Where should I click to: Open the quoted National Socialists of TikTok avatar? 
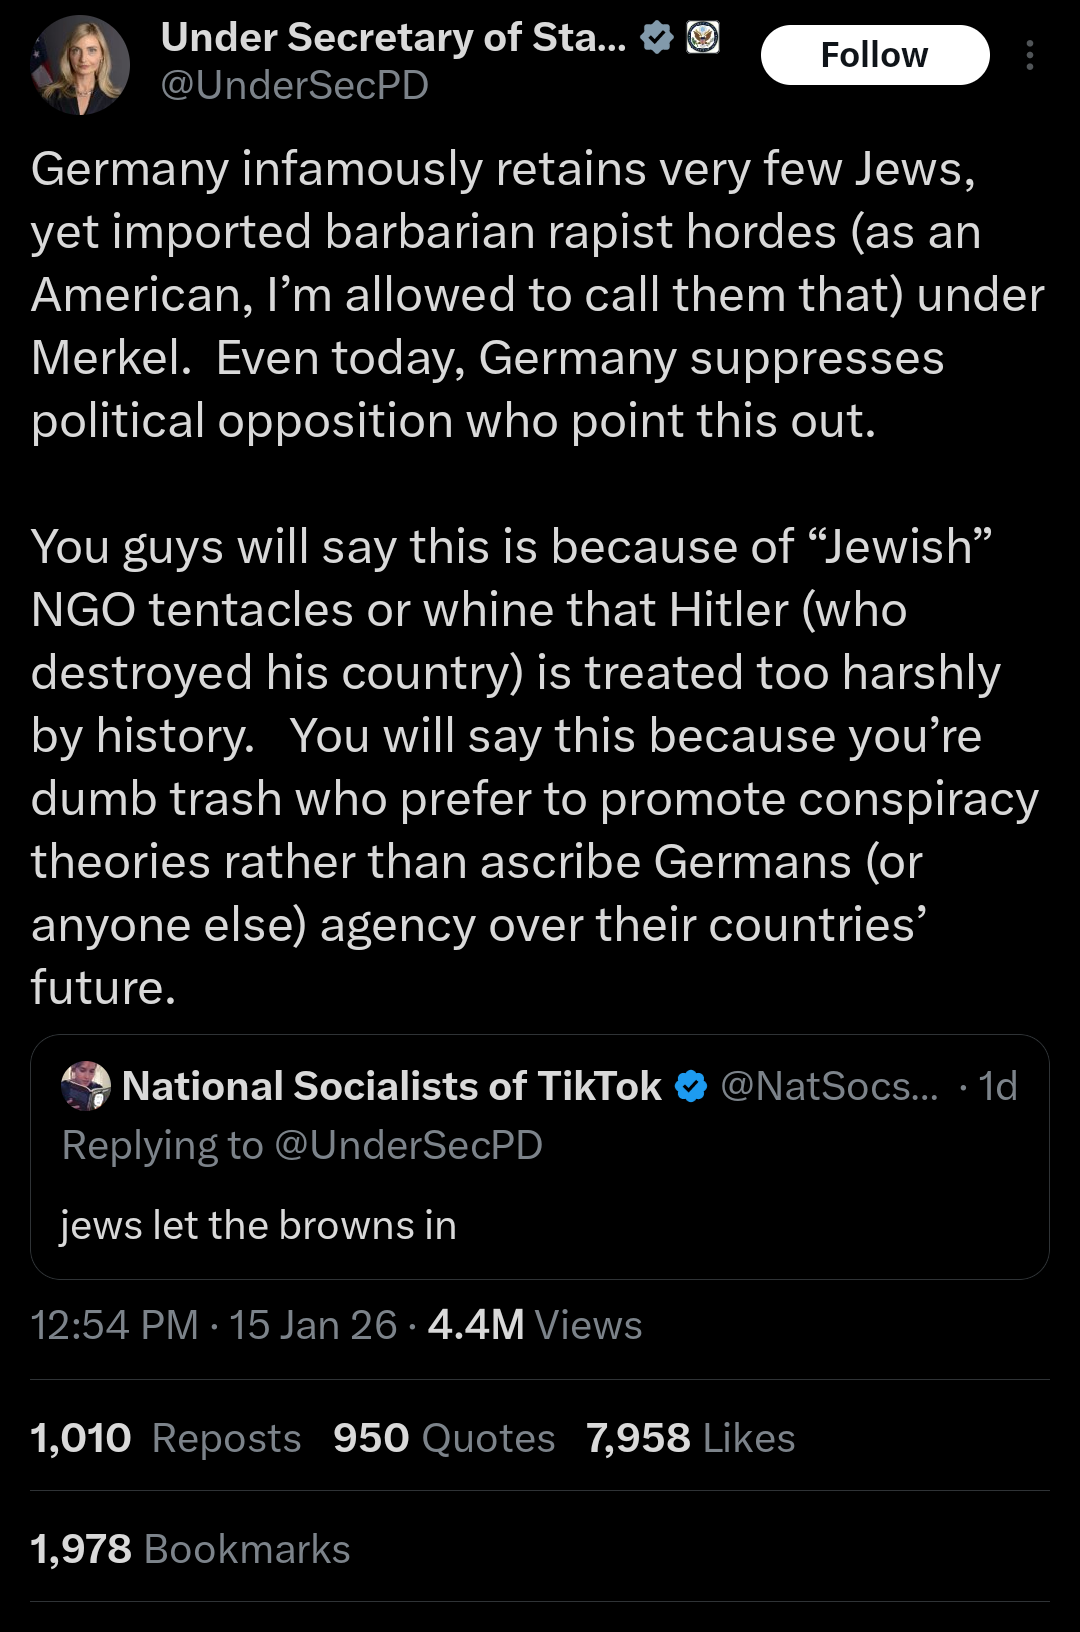tap(86, 1086)
